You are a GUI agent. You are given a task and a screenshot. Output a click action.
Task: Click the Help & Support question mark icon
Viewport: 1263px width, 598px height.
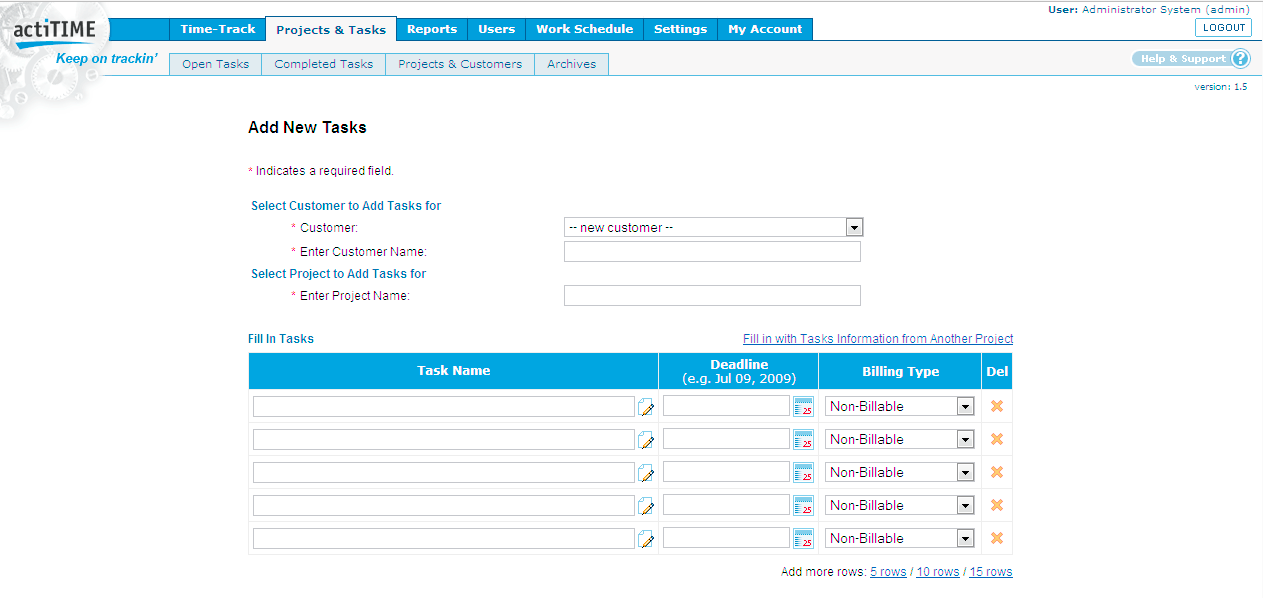tap(1240, 59)
